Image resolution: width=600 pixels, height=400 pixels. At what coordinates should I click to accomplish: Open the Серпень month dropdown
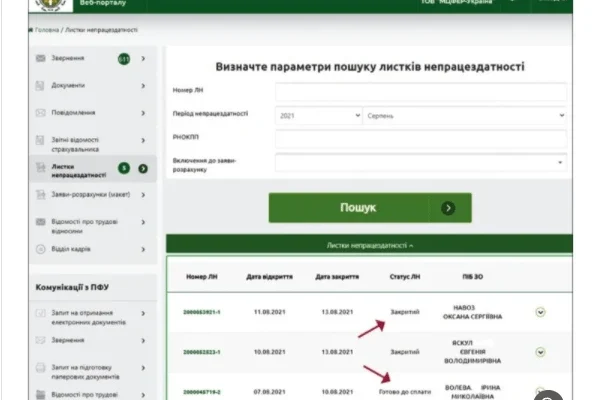(x=465, y=115)
